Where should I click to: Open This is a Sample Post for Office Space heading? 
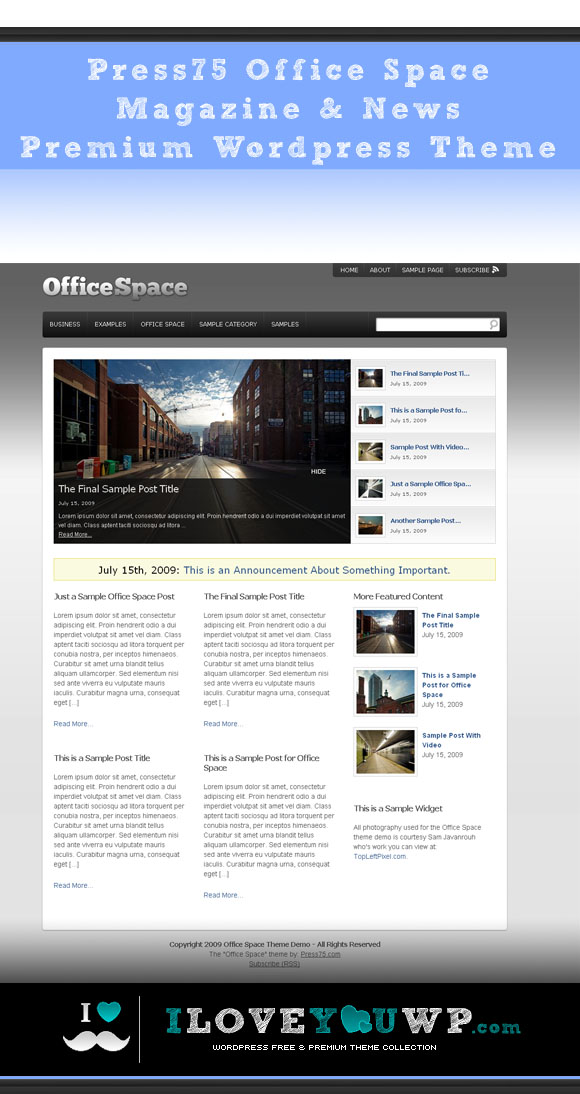(x=262, y=763)
